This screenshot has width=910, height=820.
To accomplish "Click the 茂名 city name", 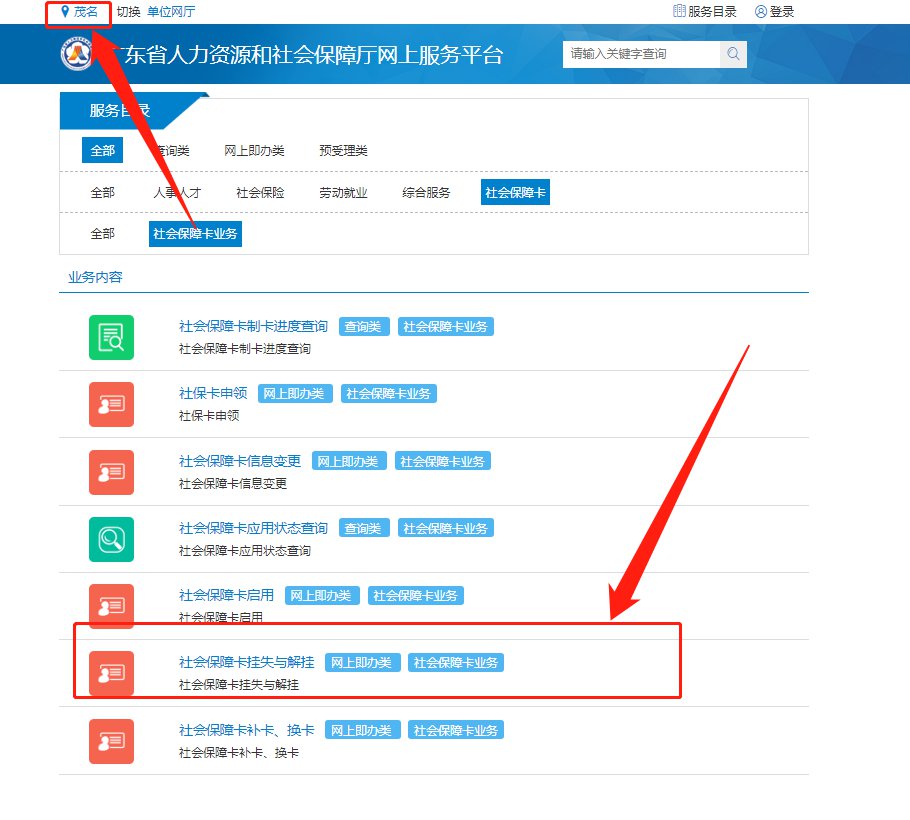I will (86, 12).
